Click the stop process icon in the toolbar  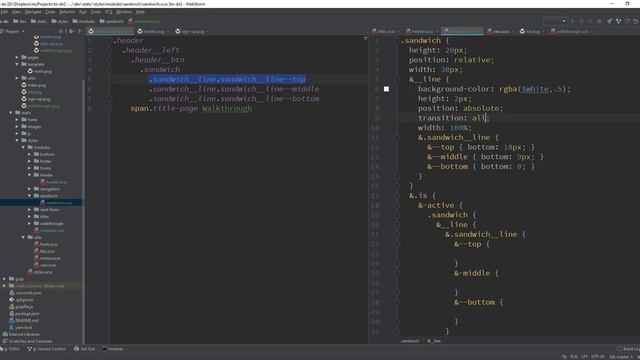[599, 21]
